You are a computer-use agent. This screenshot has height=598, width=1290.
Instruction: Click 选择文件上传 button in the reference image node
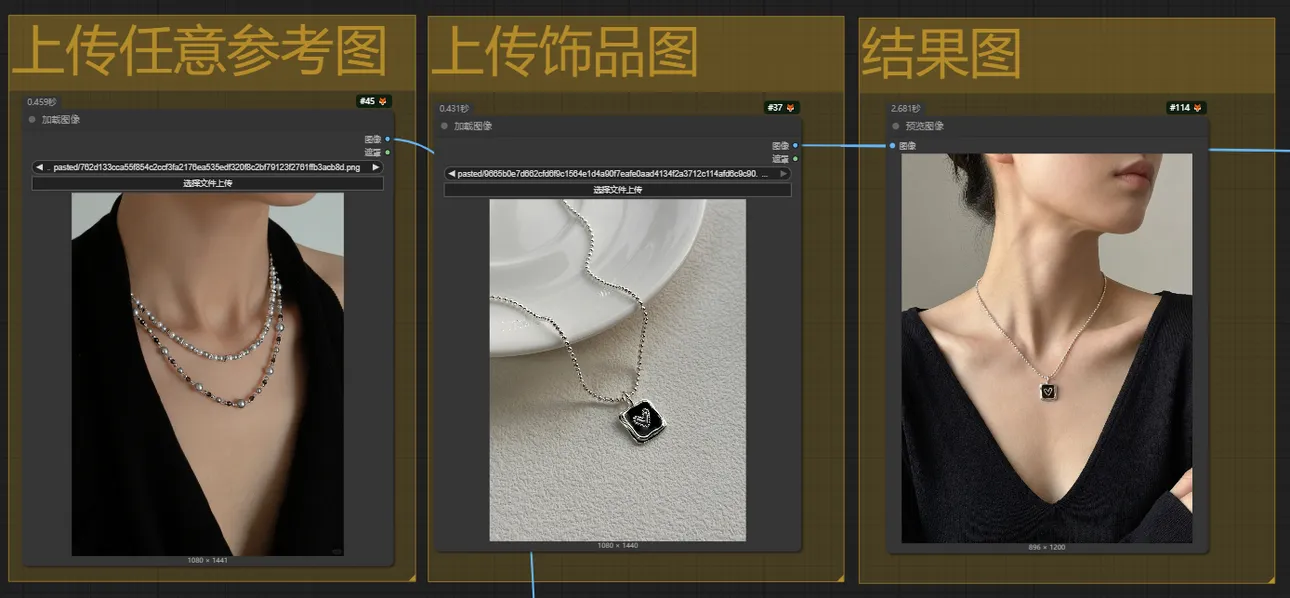207,184
